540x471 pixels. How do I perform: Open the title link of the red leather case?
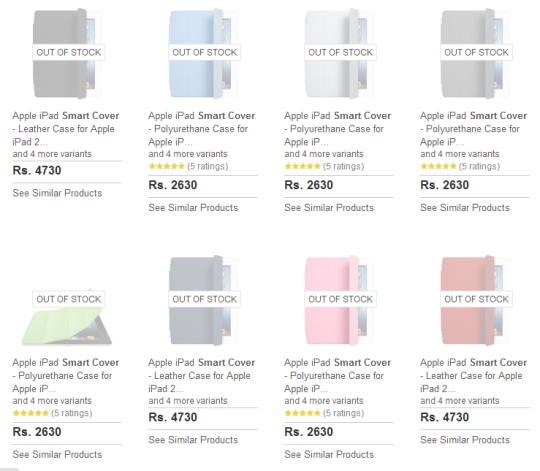[473, 376]
